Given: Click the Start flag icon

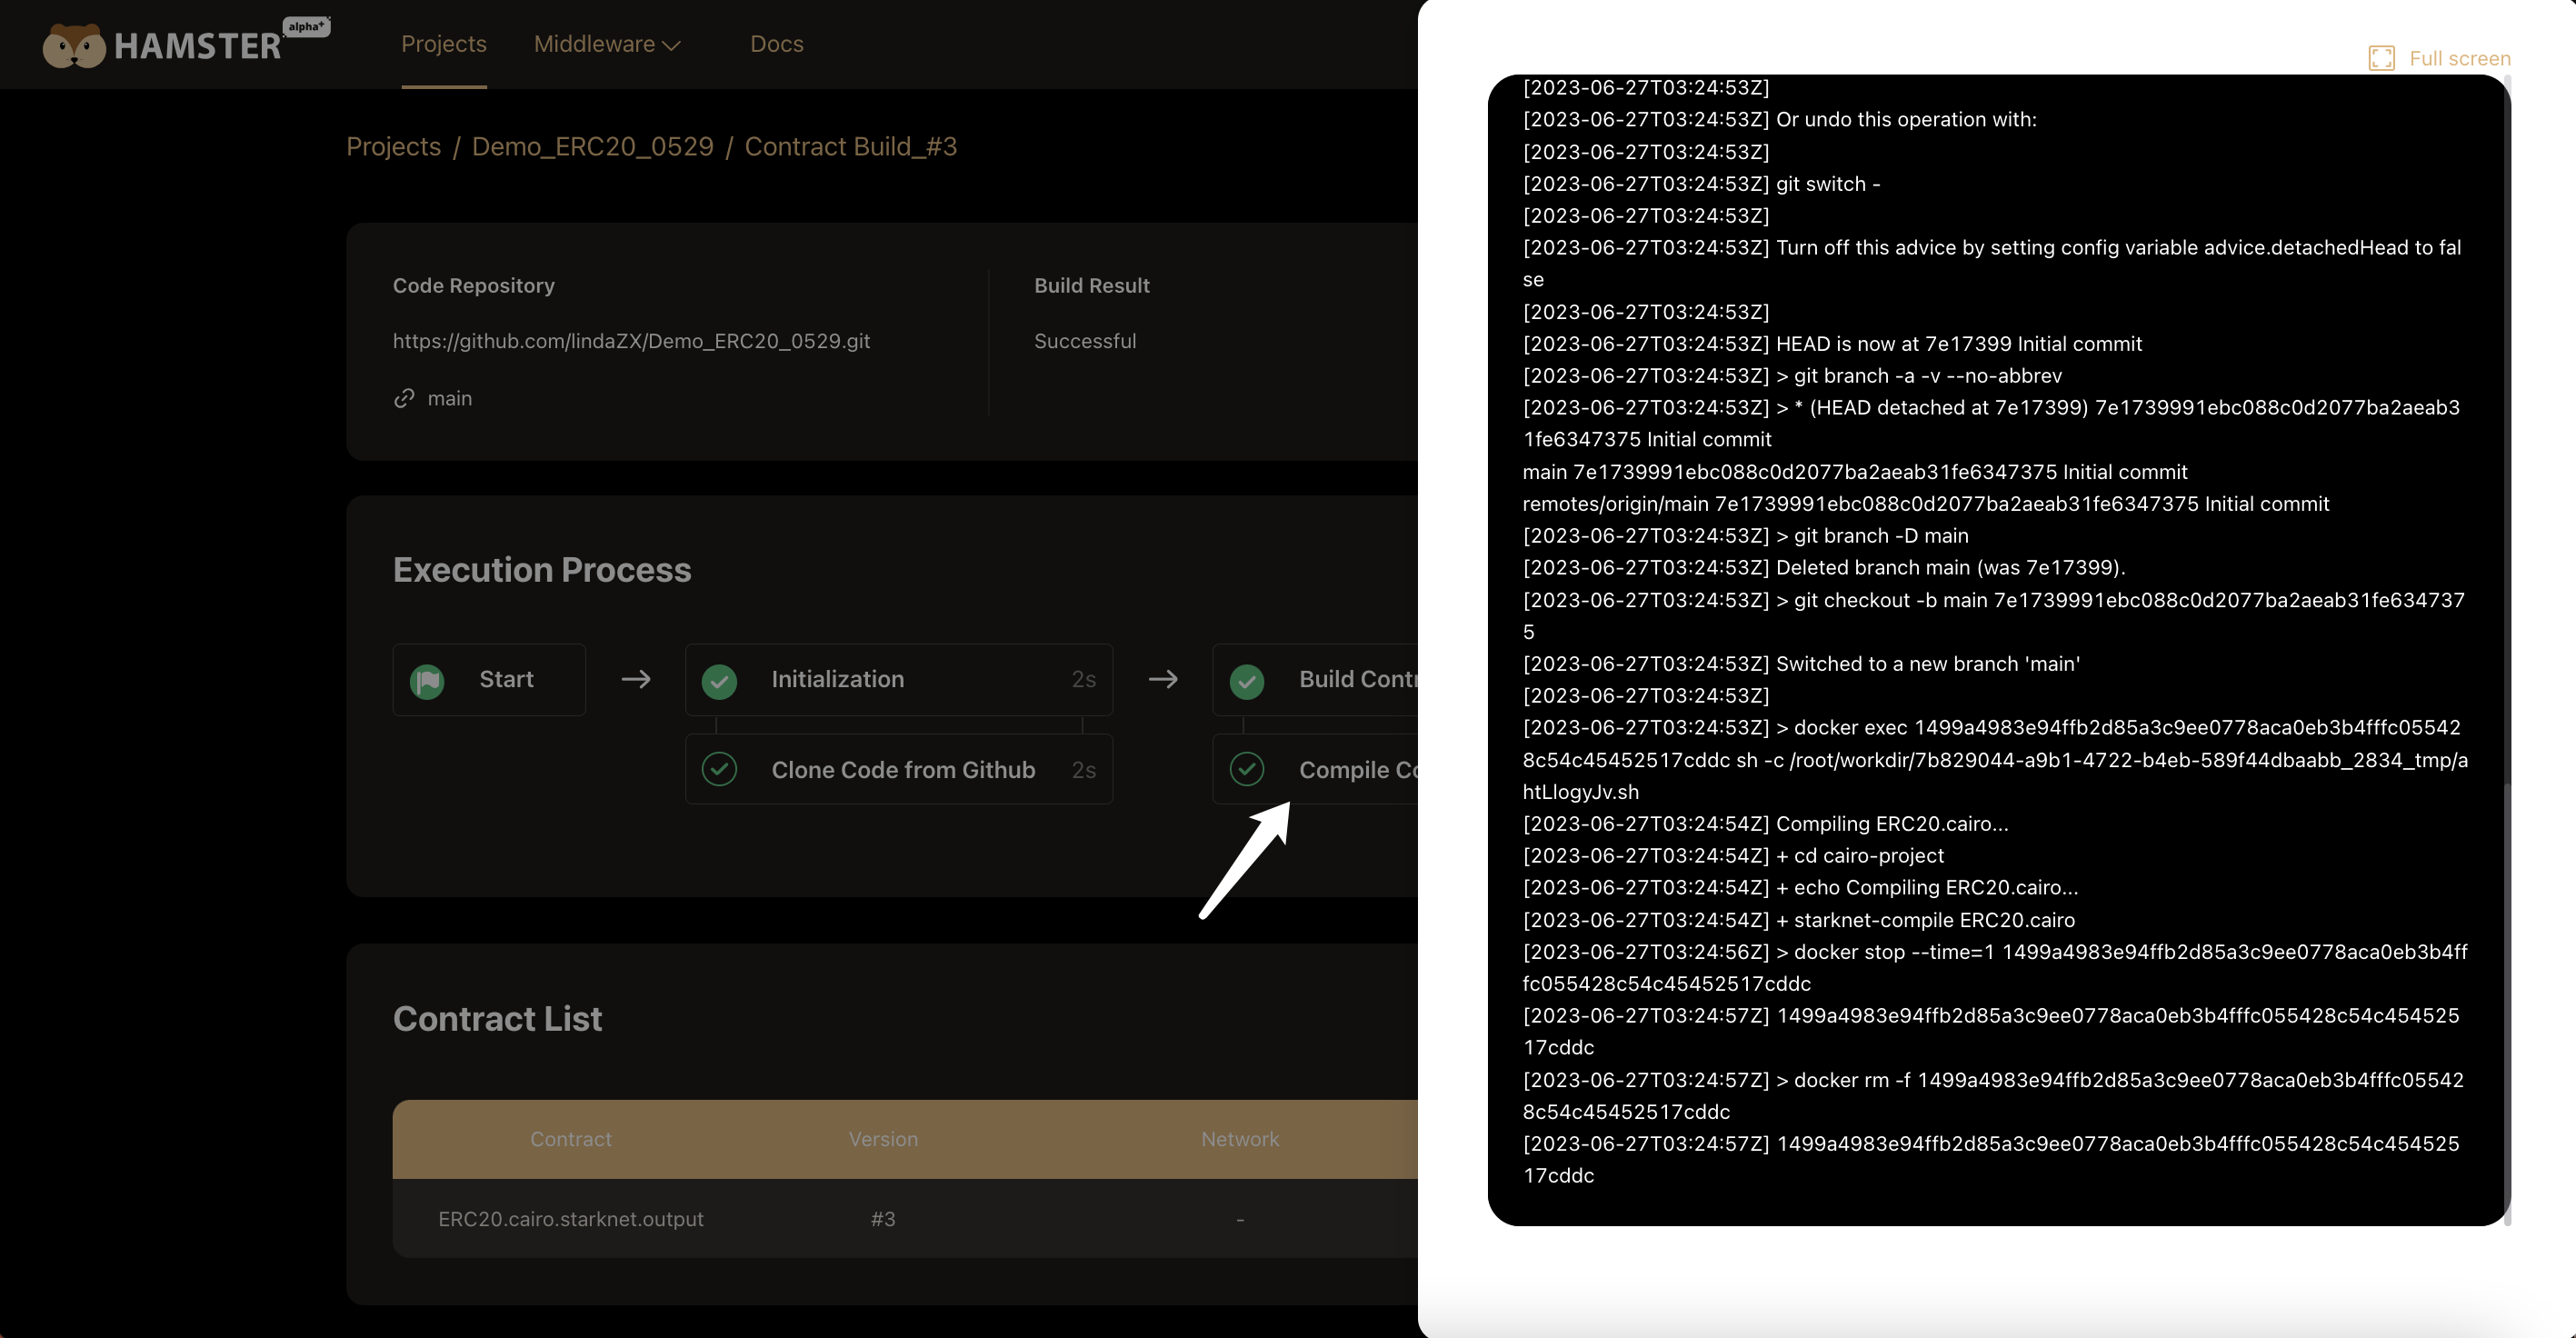Looking at the screenshot, I should click(x=428, y=680).
